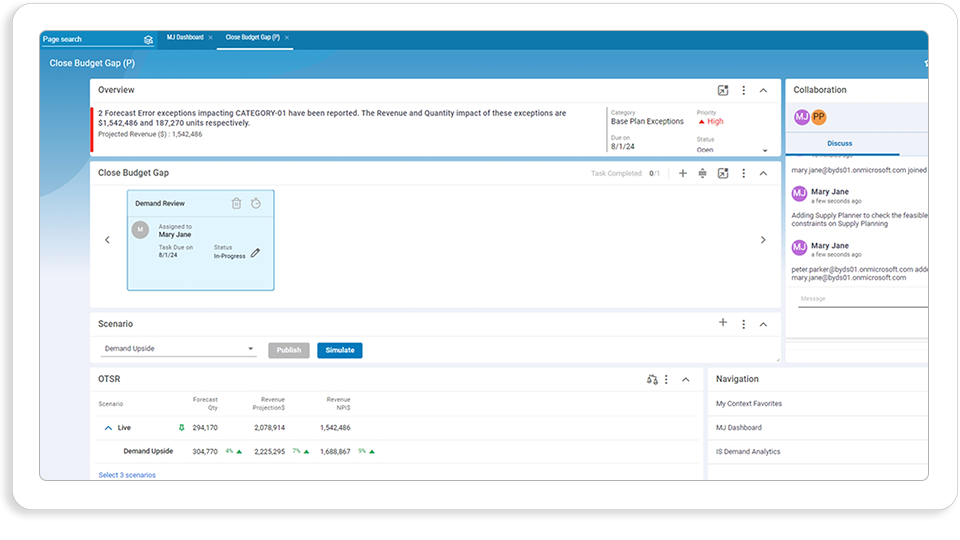Click the Simulate button
960x540 pixels.
(340, 350)
